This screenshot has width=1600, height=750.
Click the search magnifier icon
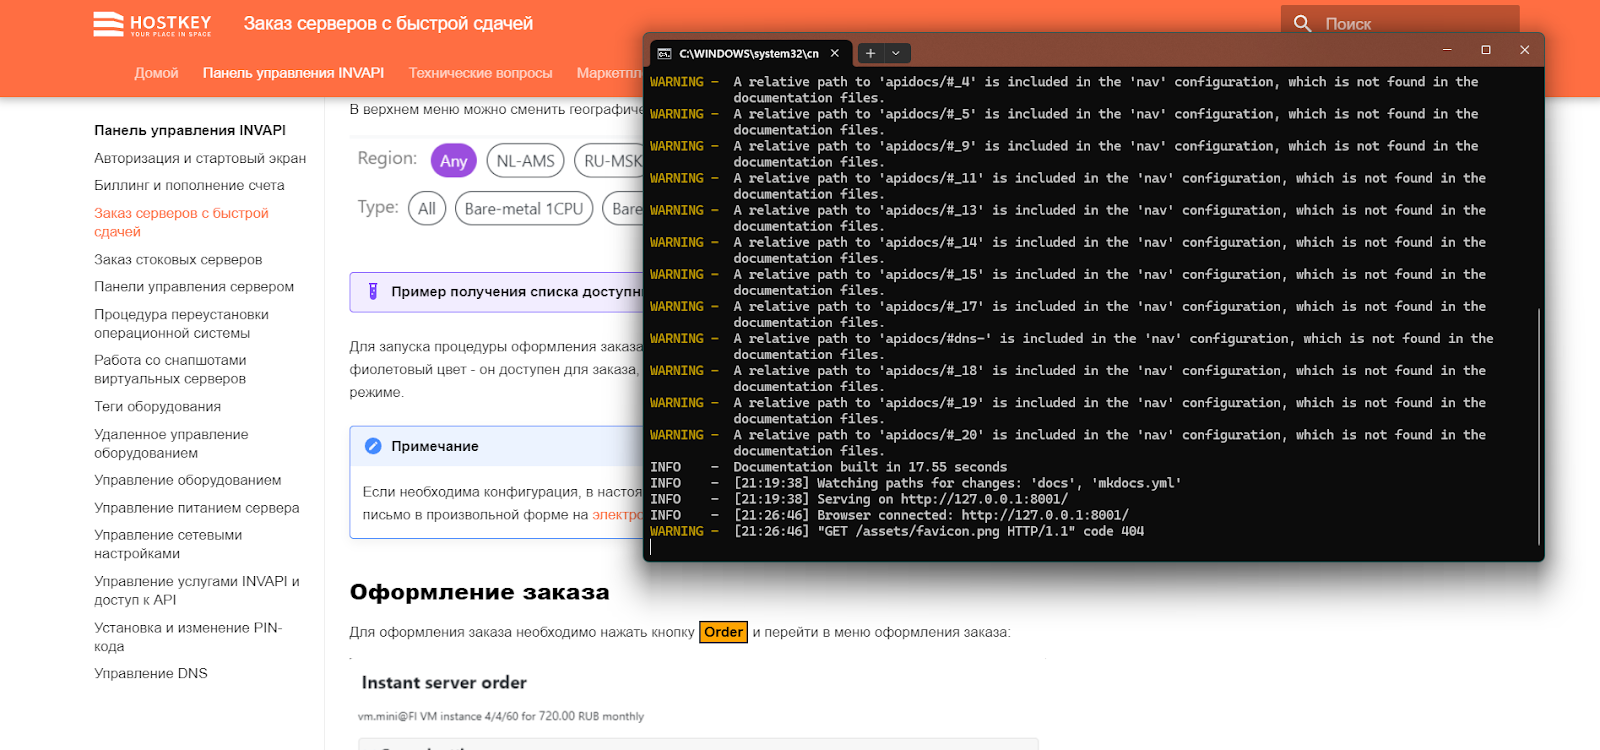(1302, 23)
